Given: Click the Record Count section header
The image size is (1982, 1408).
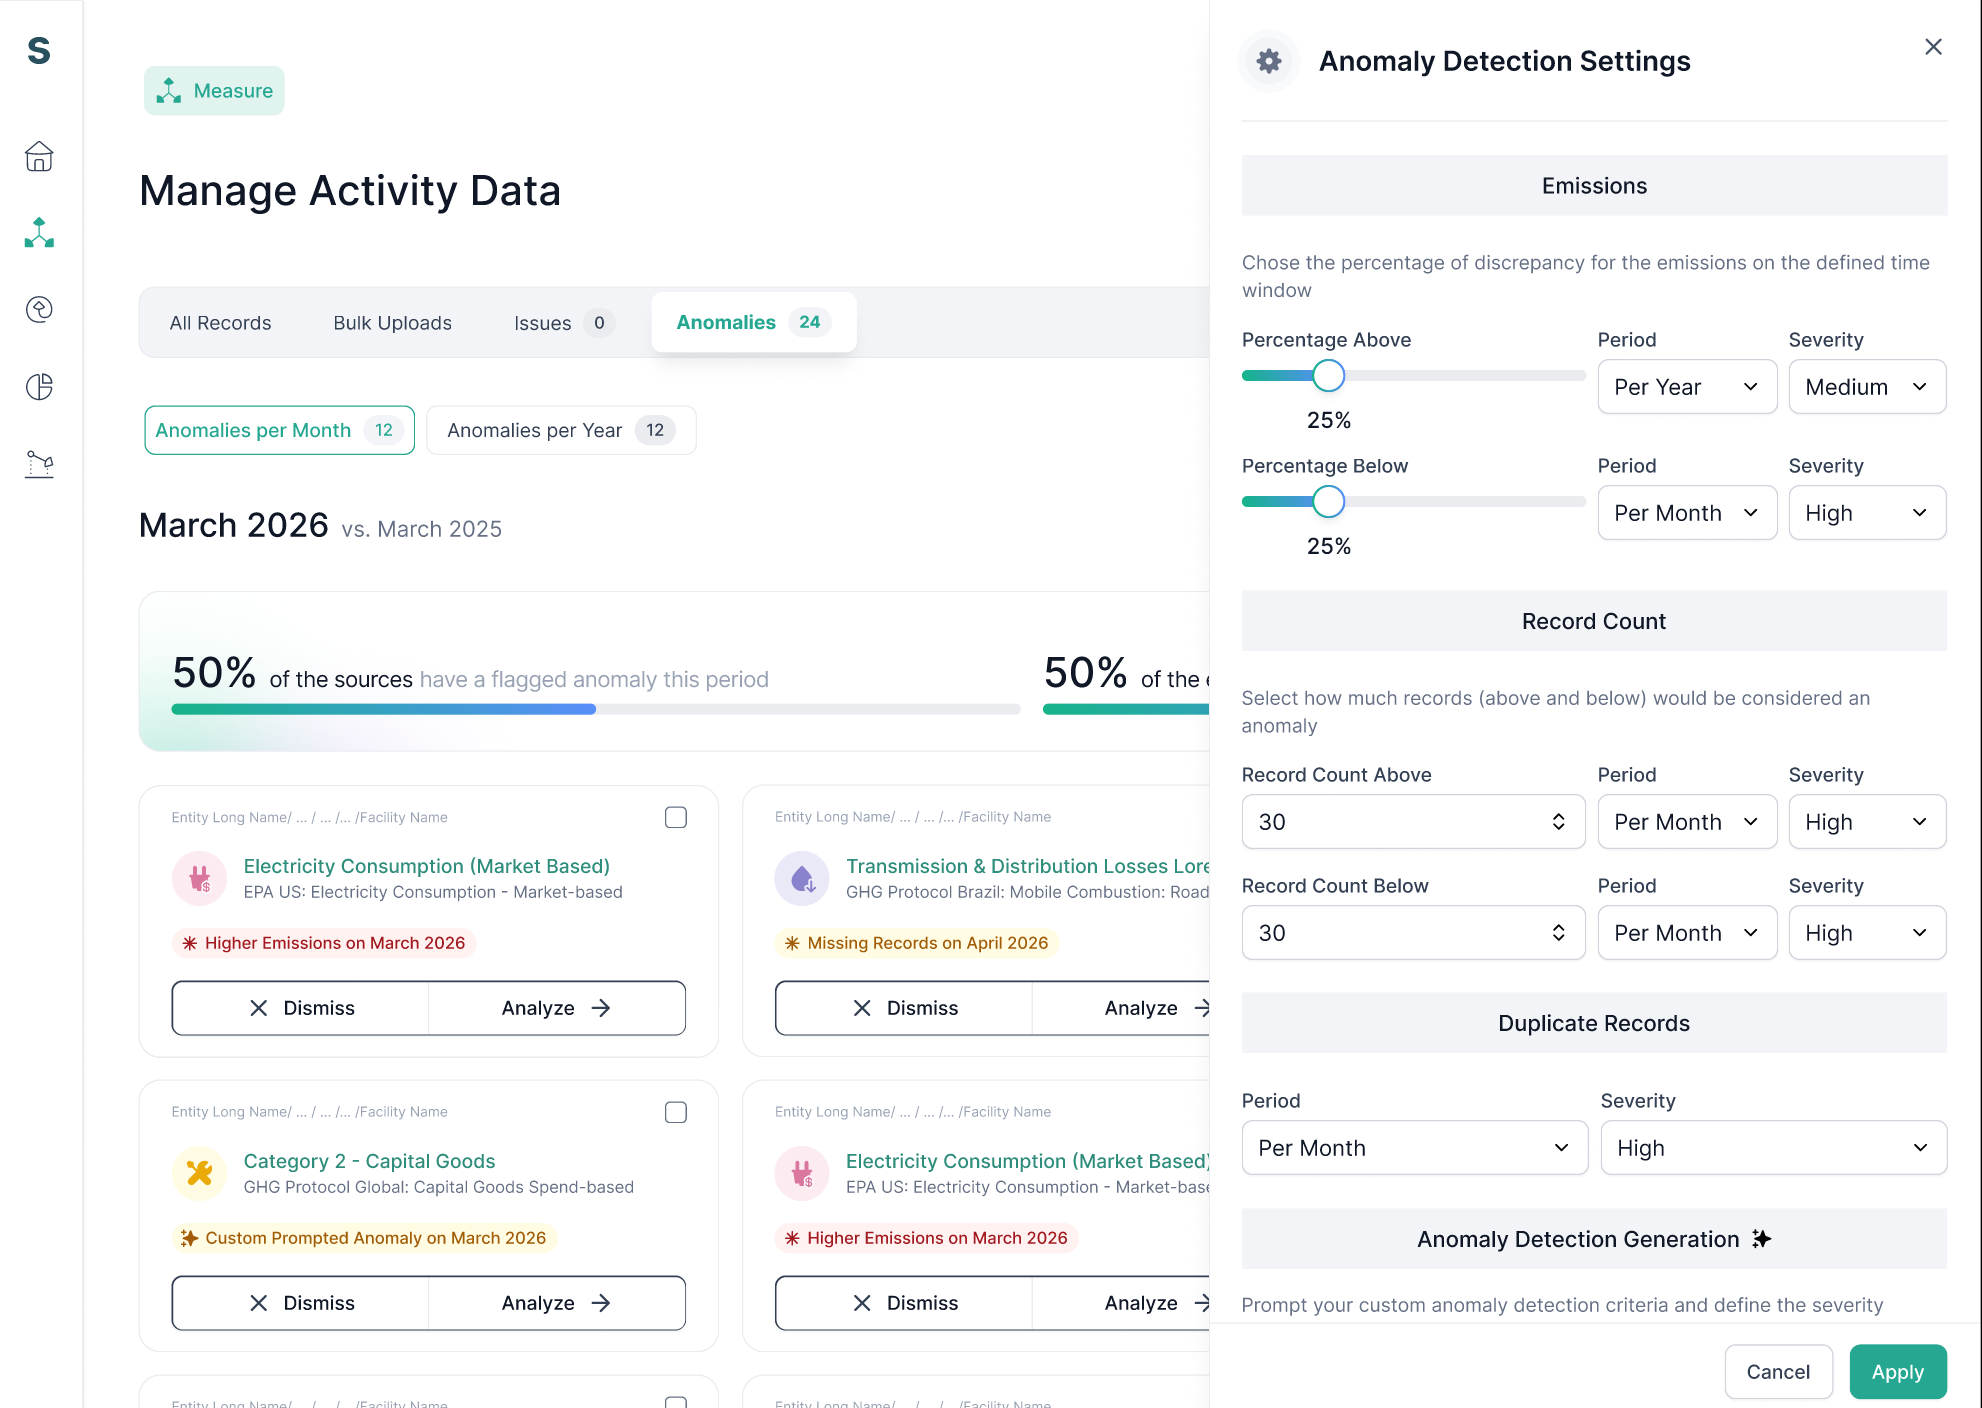Looking at the screenshot, I should pos(1594,621).
